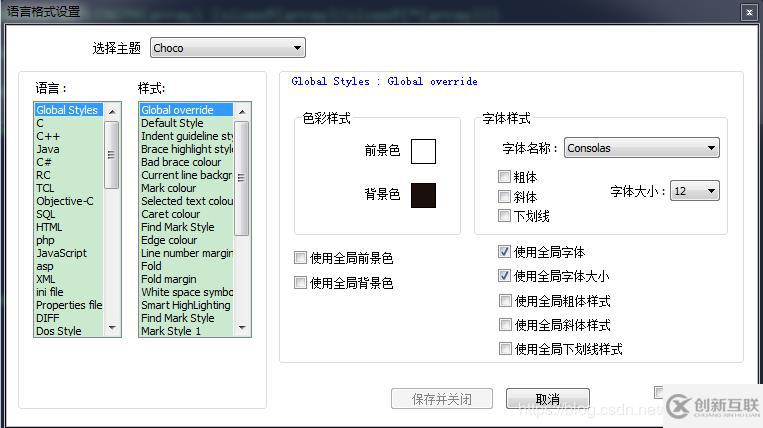The height and width of the screenshot is (428, 763).
Task: Select HTML in the language list
Action: [x=69, y=227]
